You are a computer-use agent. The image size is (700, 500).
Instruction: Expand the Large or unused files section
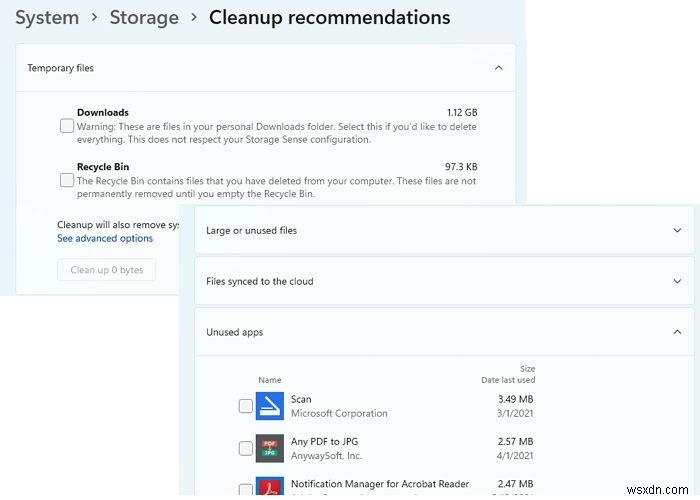(x=677, y=230)
